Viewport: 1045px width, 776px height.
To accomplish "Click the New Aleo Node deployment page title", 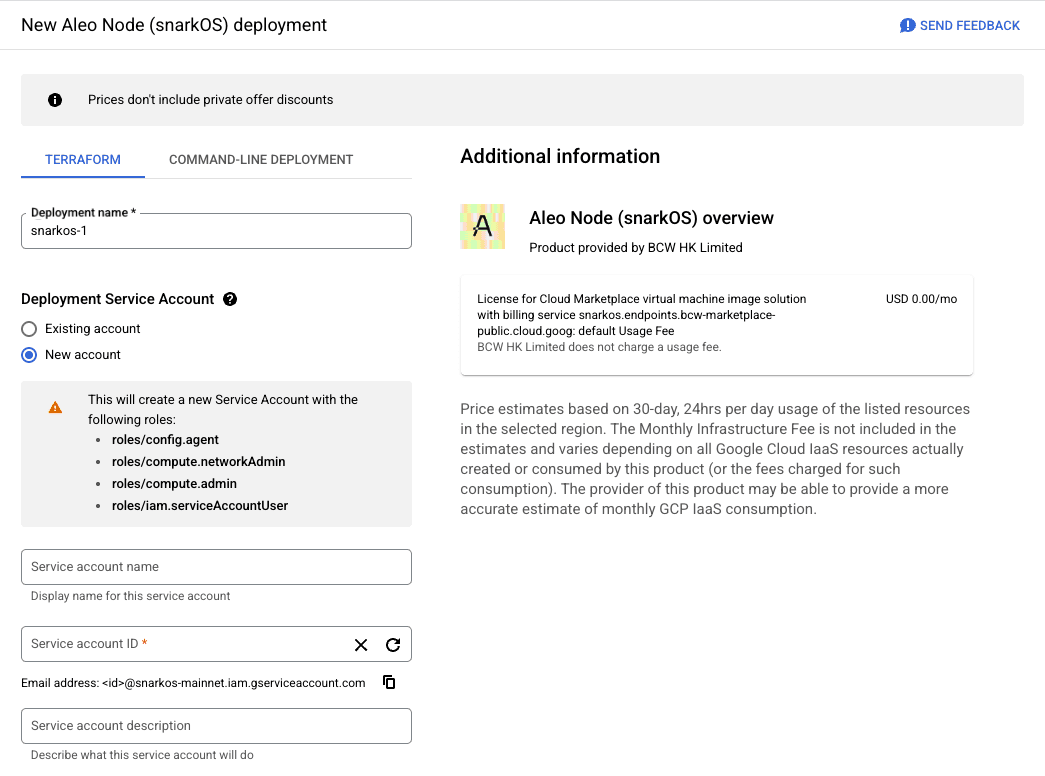I will tap(174, 25).
